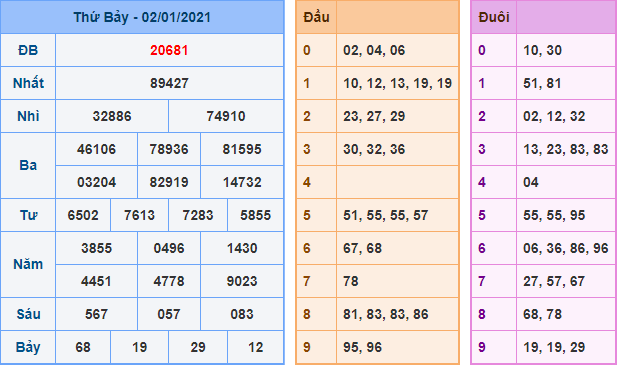Click Ba prize number 82919
This screenshot has width=619, height=365.
pos(169,182)
